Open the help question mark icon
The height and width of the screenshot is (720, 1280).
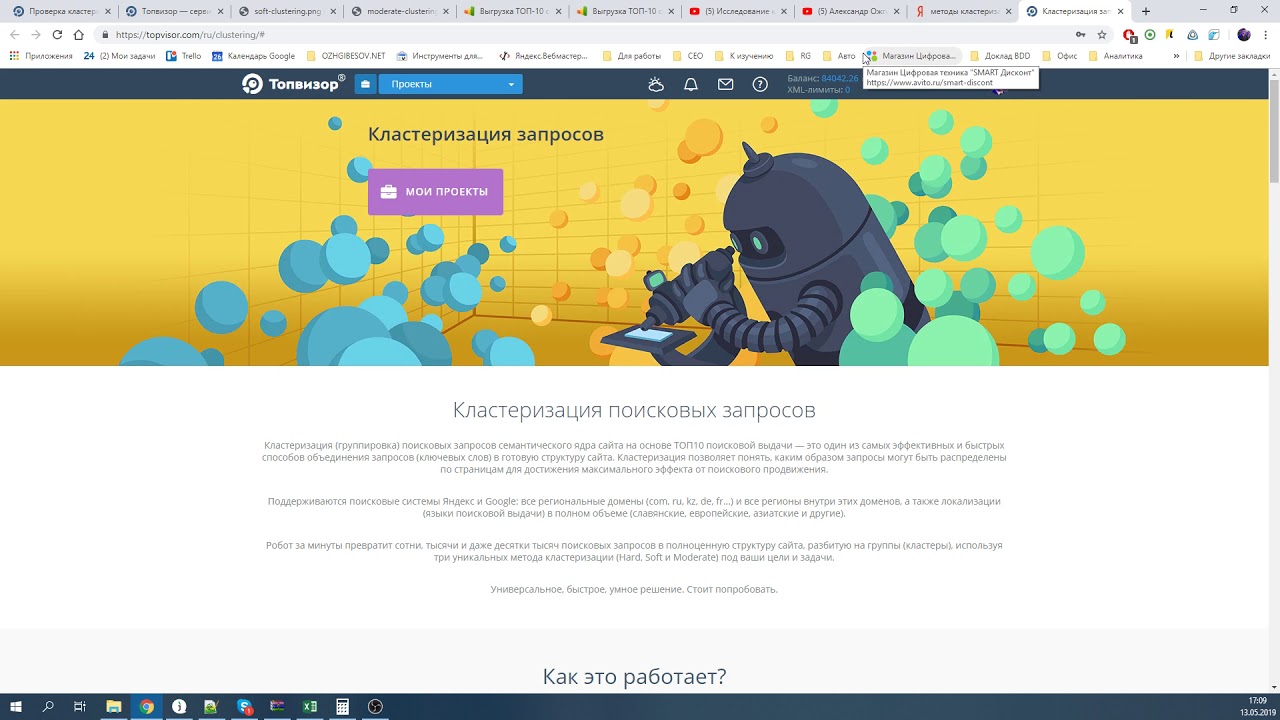pyautogui.click(x=760, y=84)
